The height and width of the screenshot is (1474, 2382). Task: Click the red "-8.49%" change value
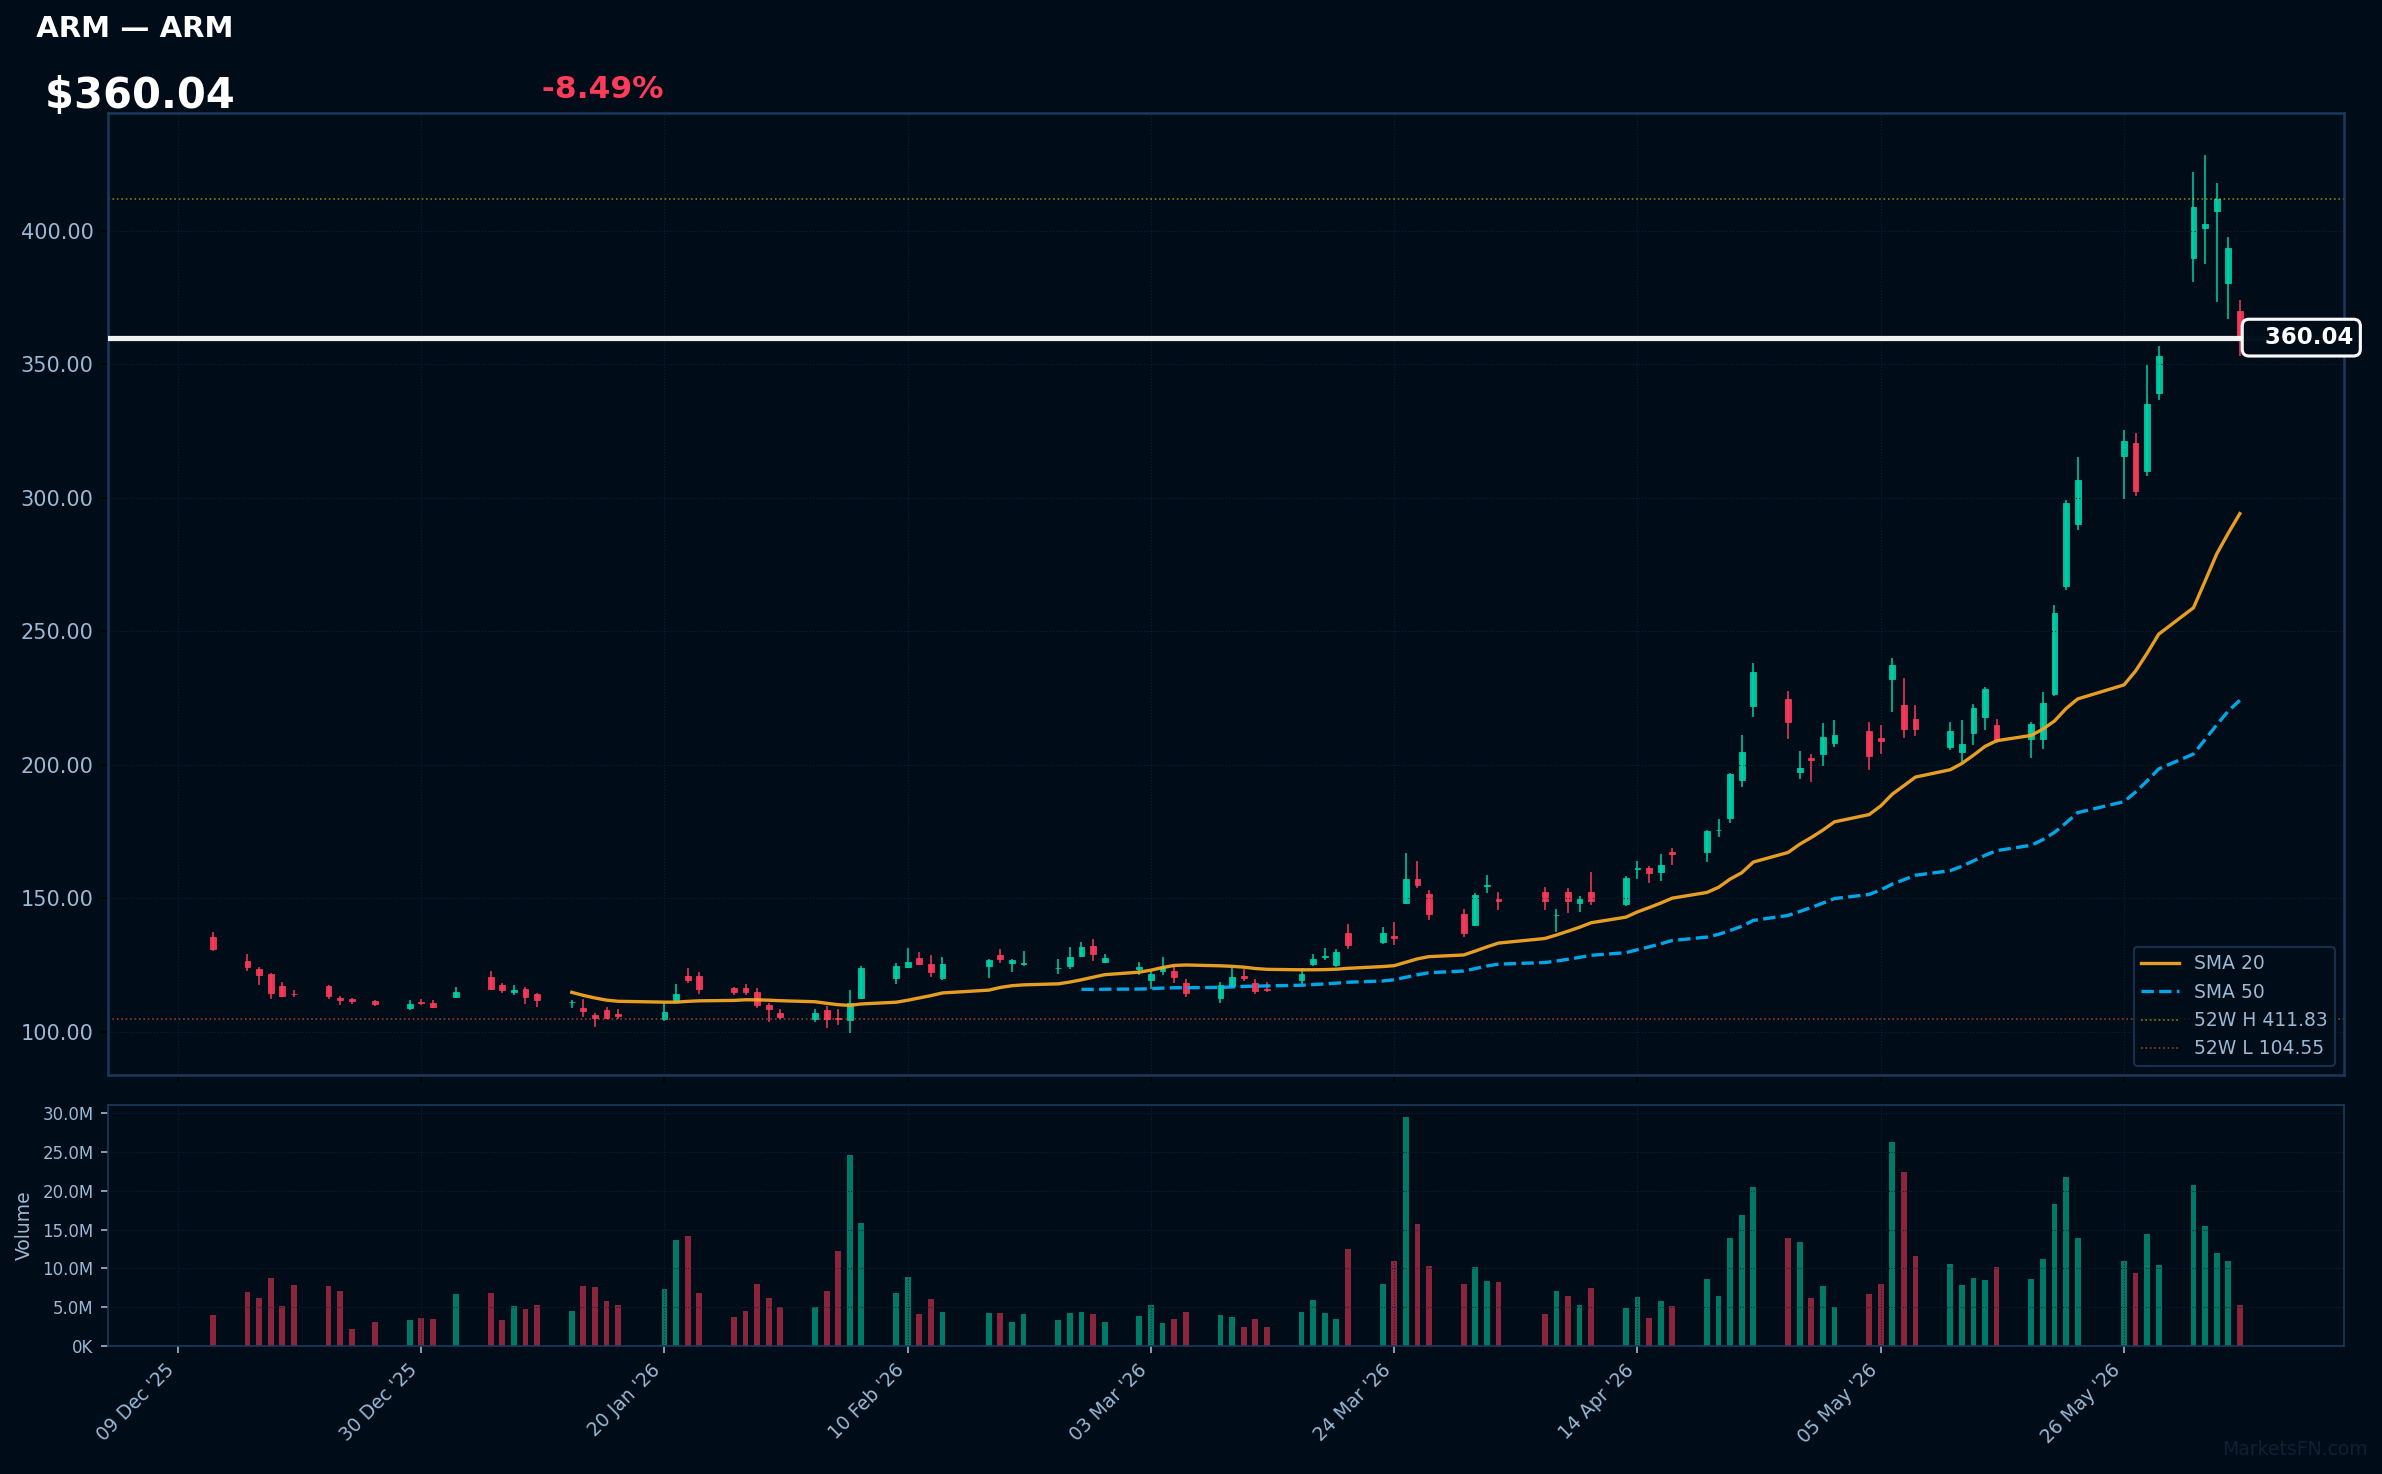[x=602, y=88]
